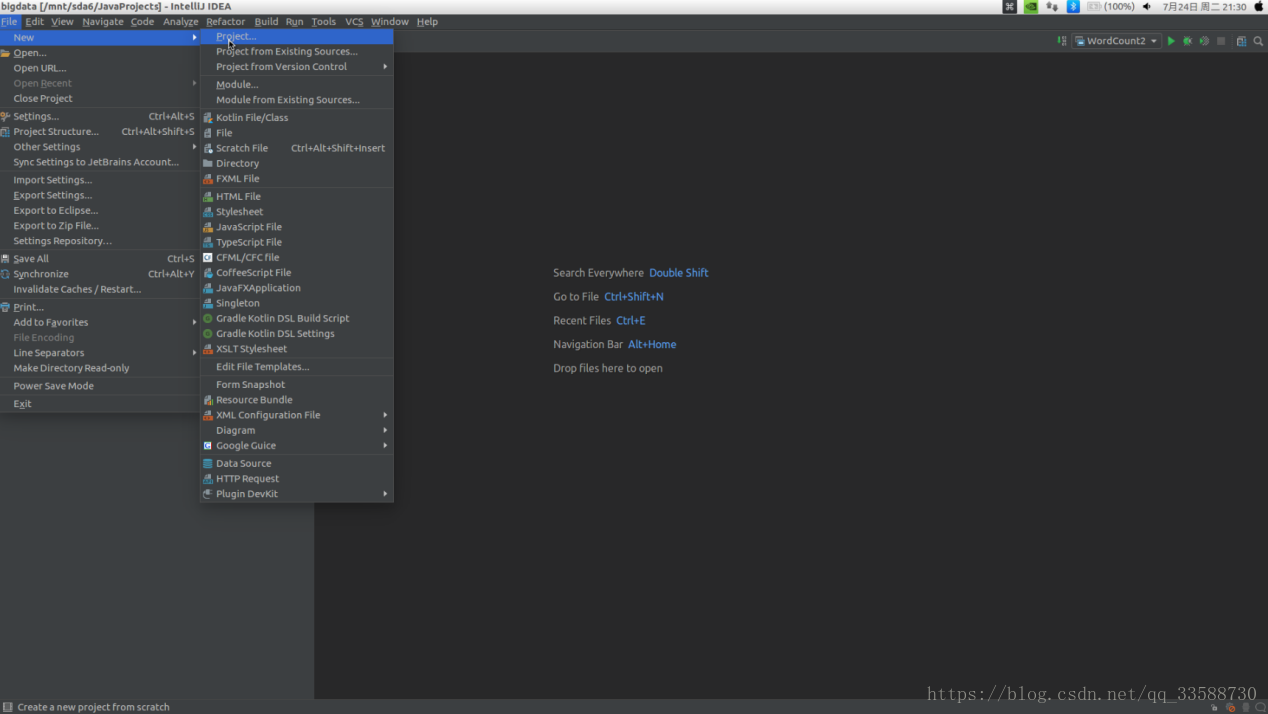Create new Directory from submenu
Screen dimensions: 1268x714
[x=296, y=163]
